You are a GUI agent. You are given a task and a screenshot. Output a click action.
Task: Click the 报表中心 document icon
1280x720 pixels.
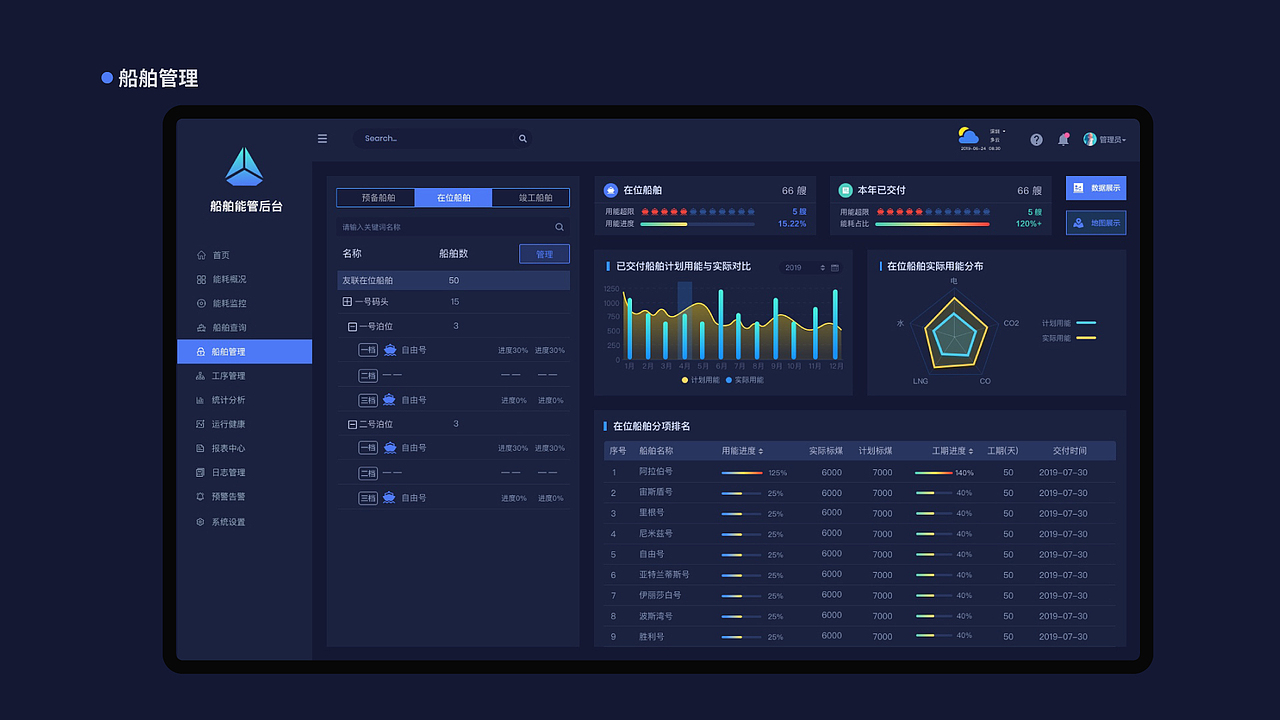(201, 448)
